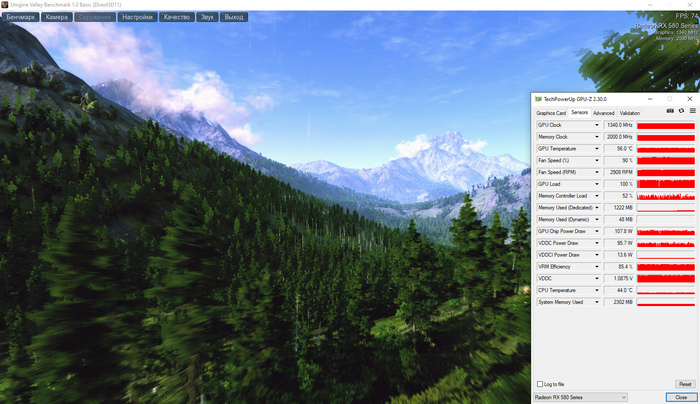
Task: Open the Validation tab
Action: pos(630,113)
